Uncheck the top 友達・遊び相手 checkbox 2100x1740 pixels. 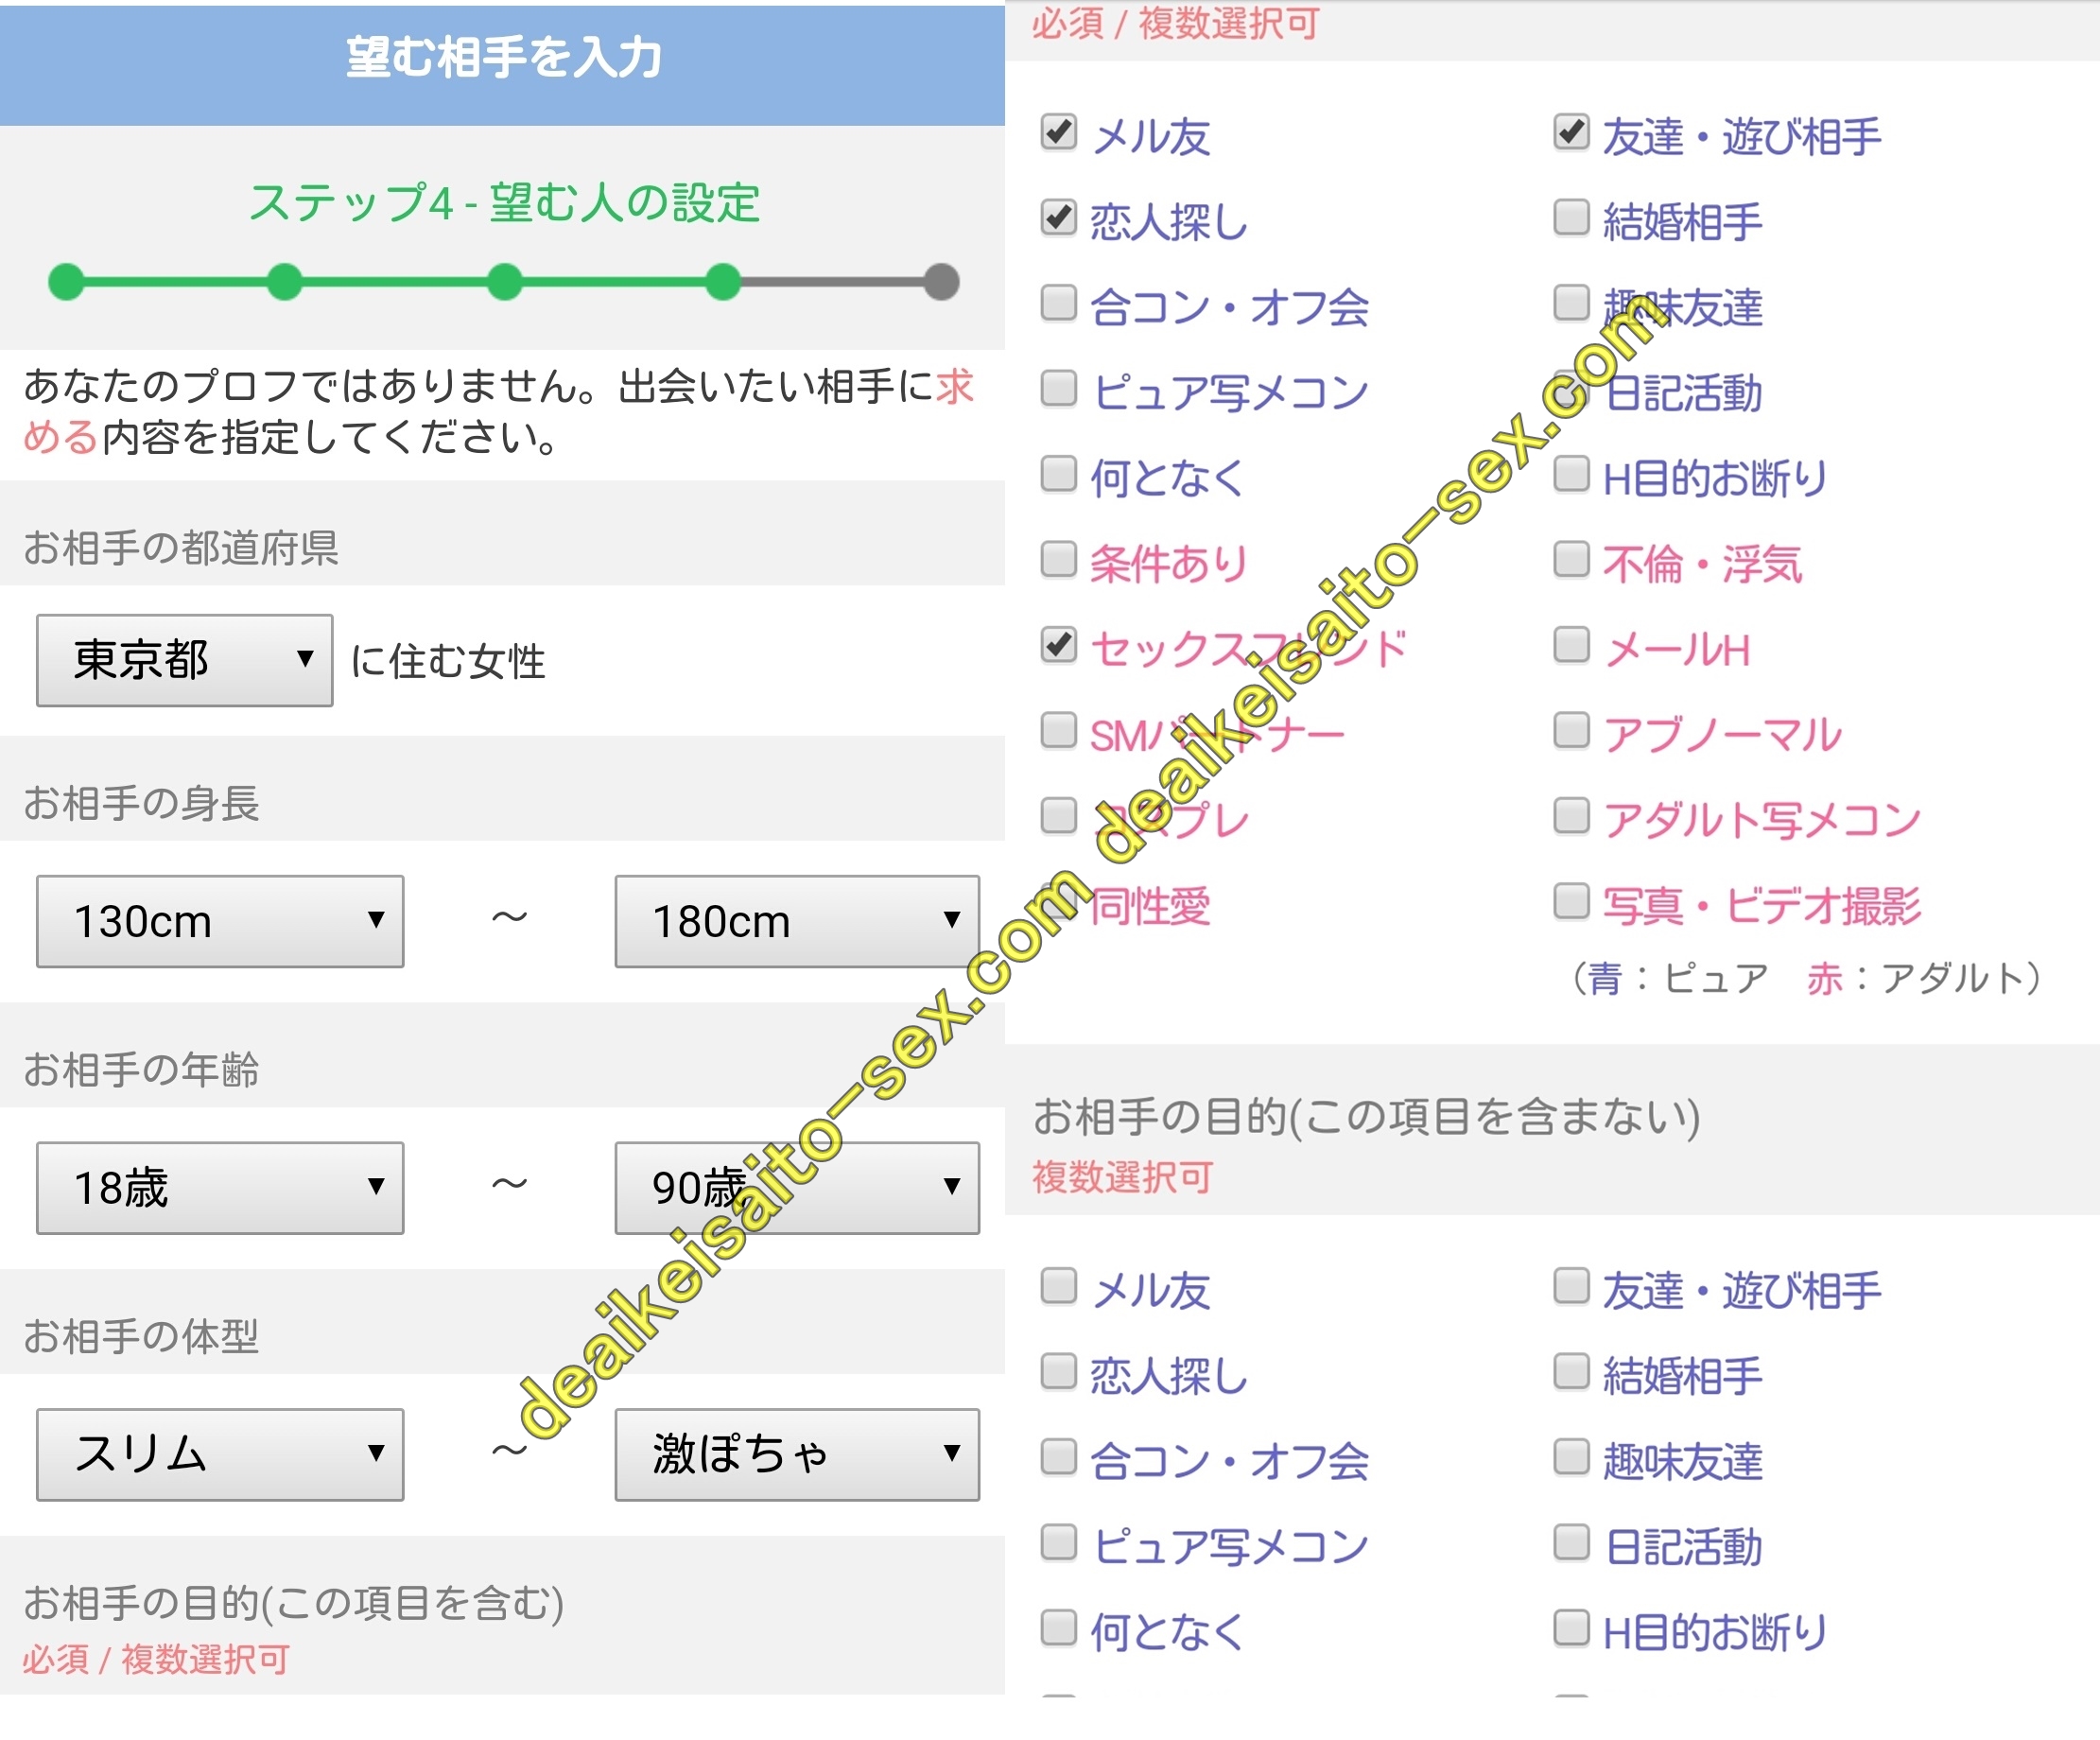pyautogui.click(x=1571, y=132)
